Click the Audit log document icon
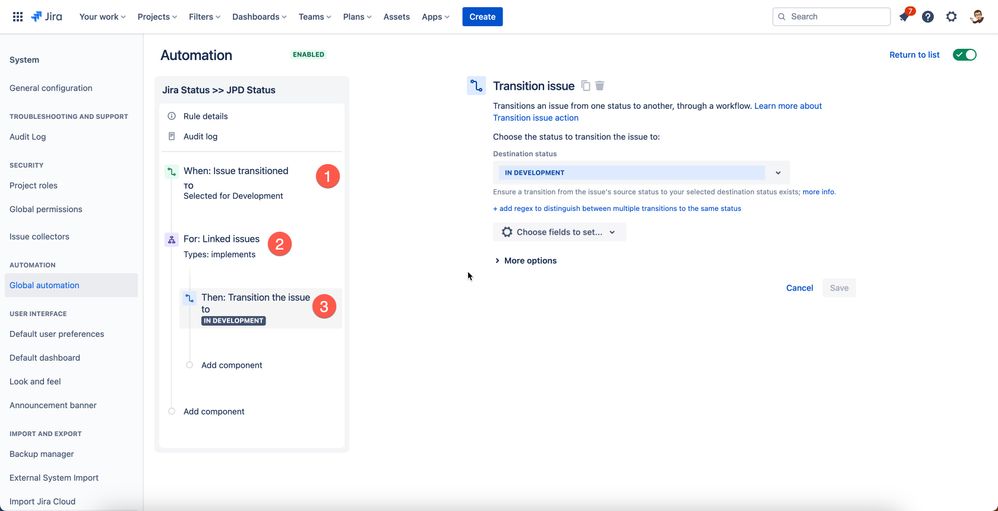This screenshot has width=998, height=511. (171, 136)
